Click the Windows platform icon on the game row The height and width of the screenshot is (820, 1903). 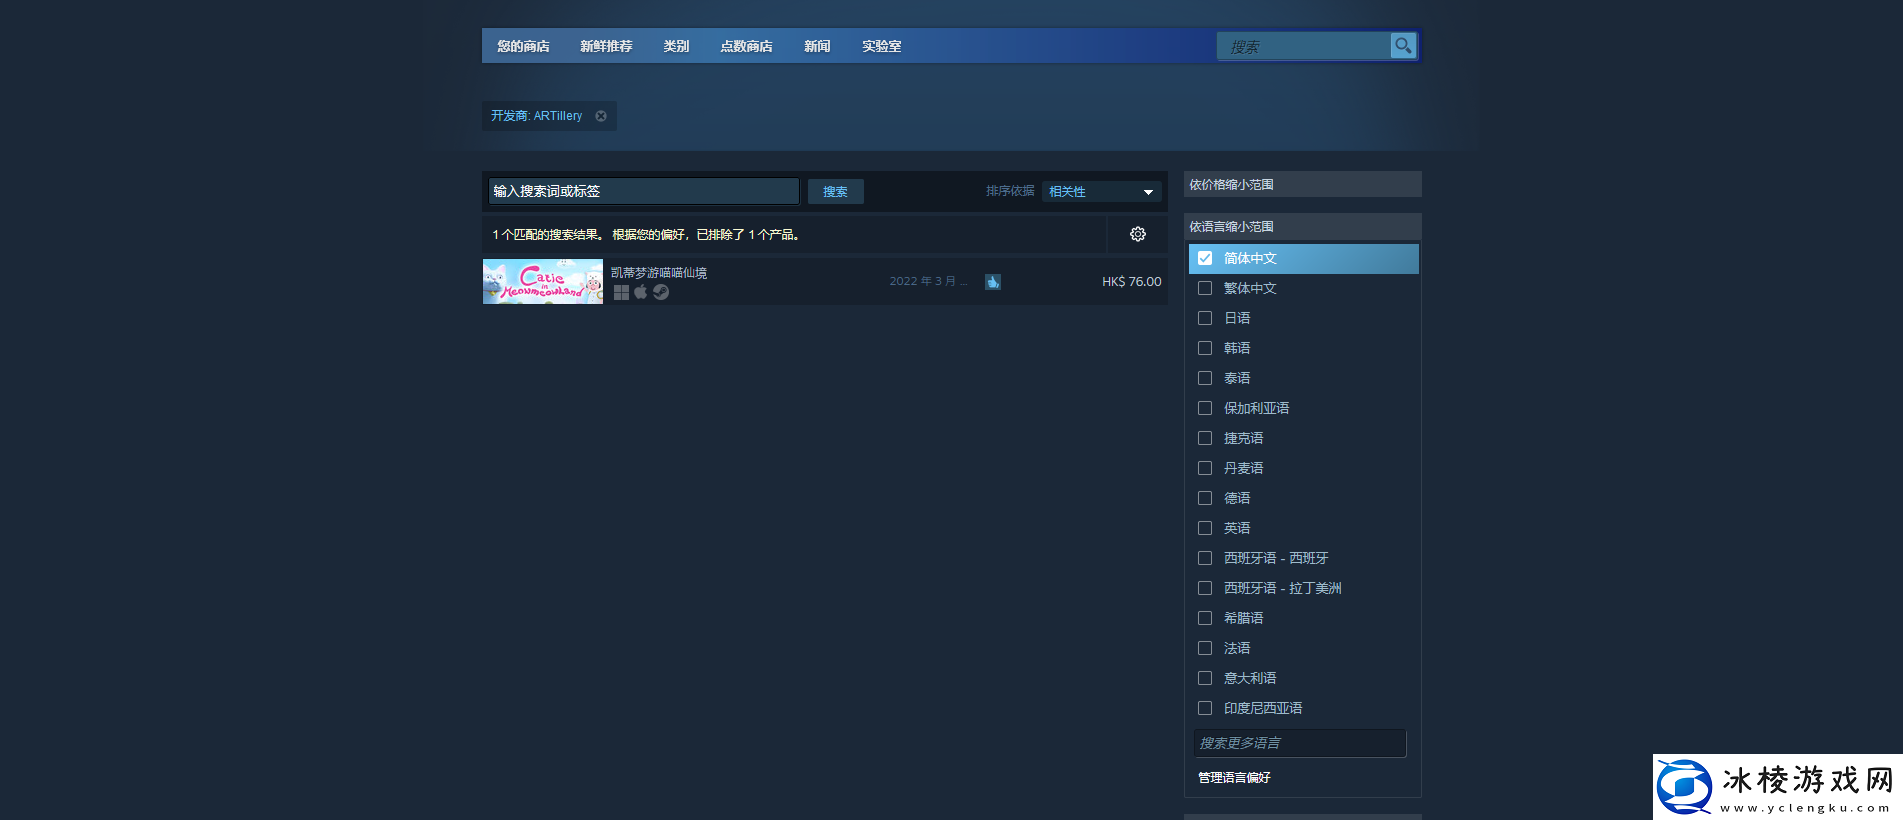(621, 292)
